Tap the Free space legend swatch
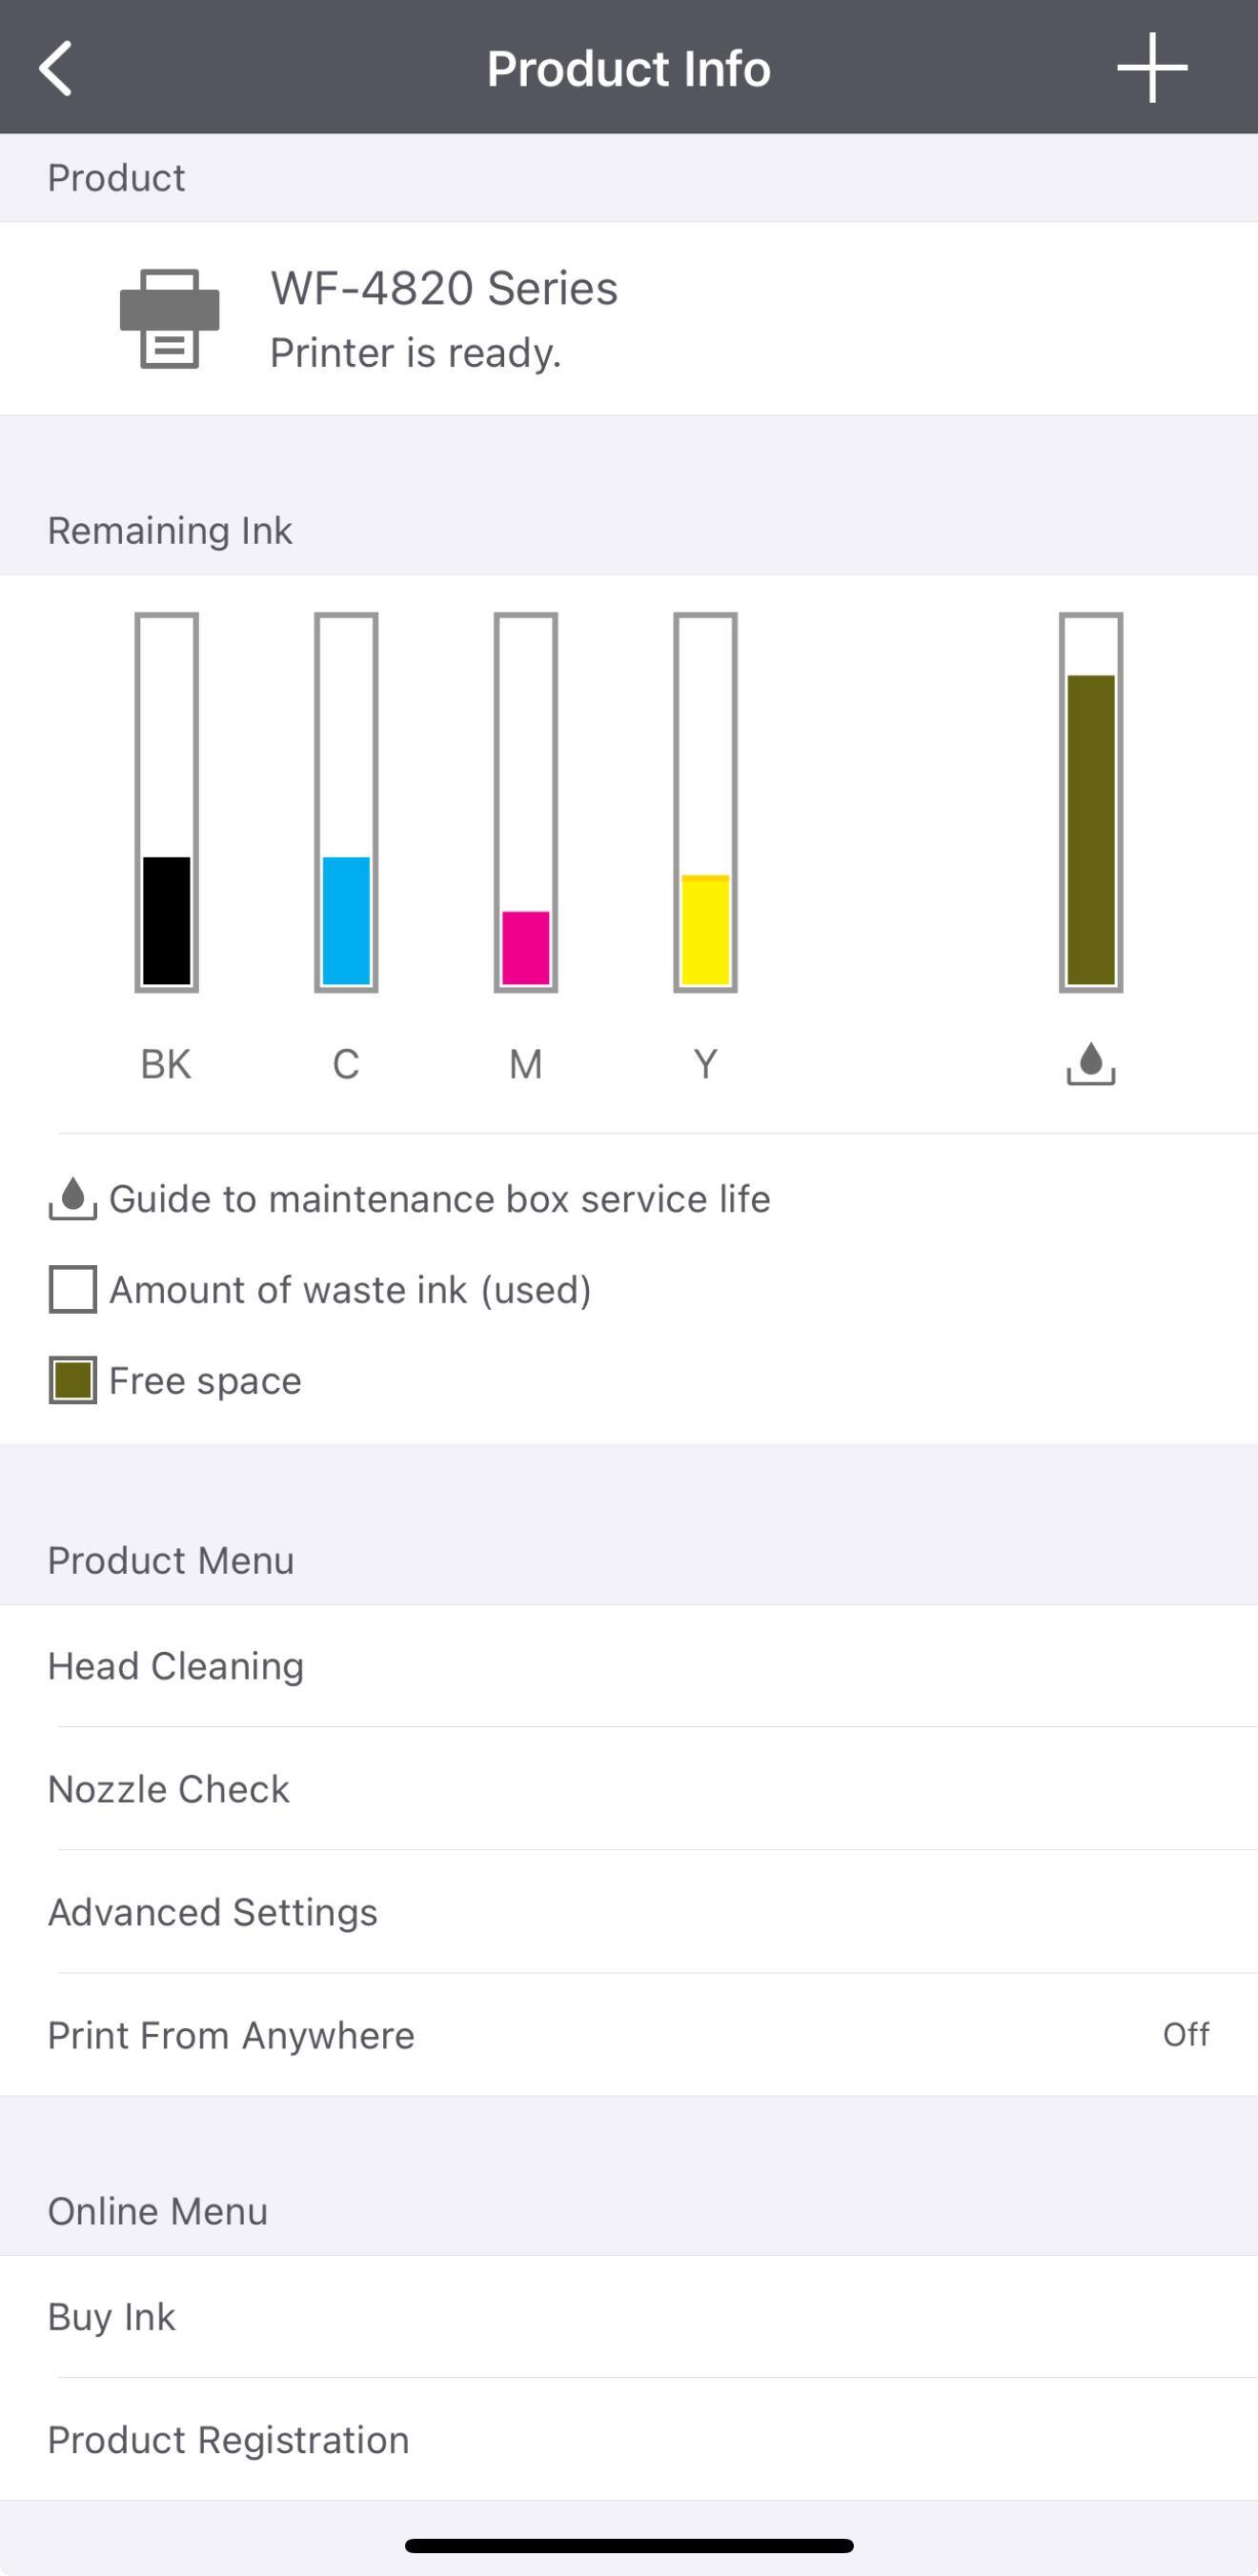The width and height of the screenshot is (1258, 2576). [73, 1380]
